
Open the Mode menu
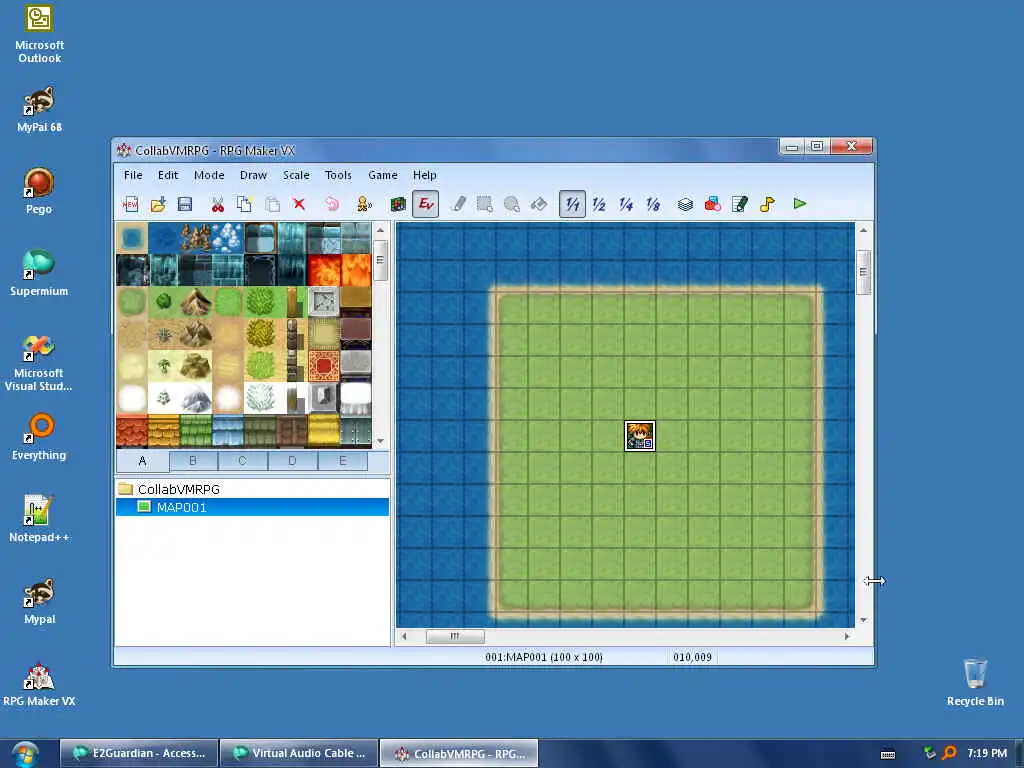pos(209,175)
